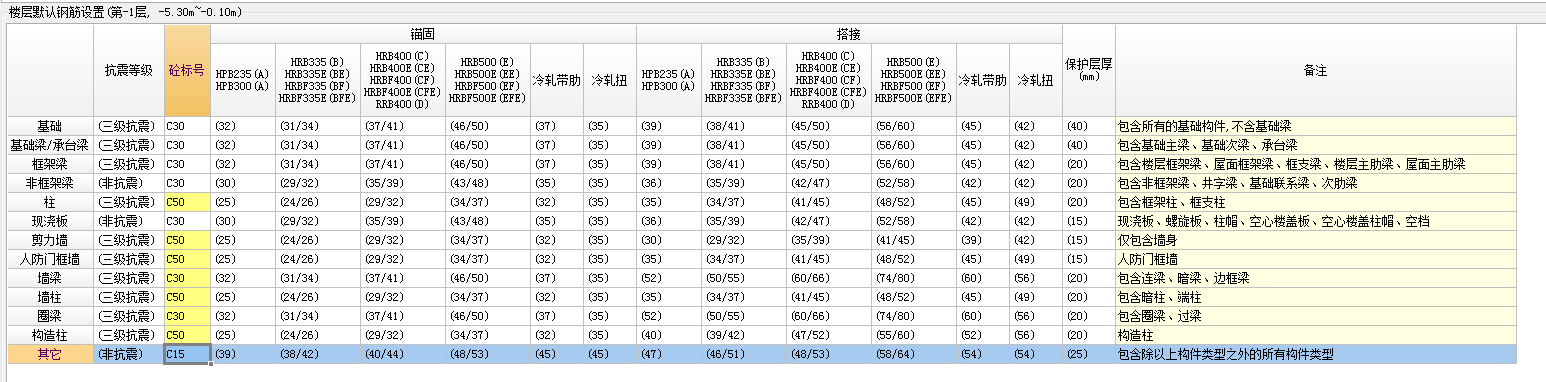1546x382 pixels.
Task: Open the C50 concrete grade cell for 人防门框墙
Action: tap(187, 259)
